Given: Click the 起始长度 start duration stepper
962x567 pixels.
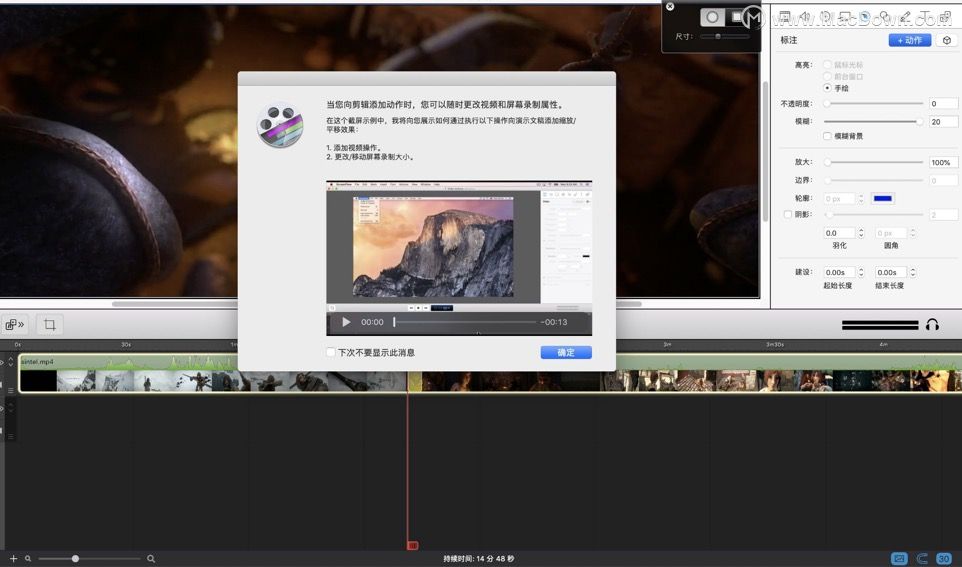Looking at the screenshot, I should click(861, 272).
